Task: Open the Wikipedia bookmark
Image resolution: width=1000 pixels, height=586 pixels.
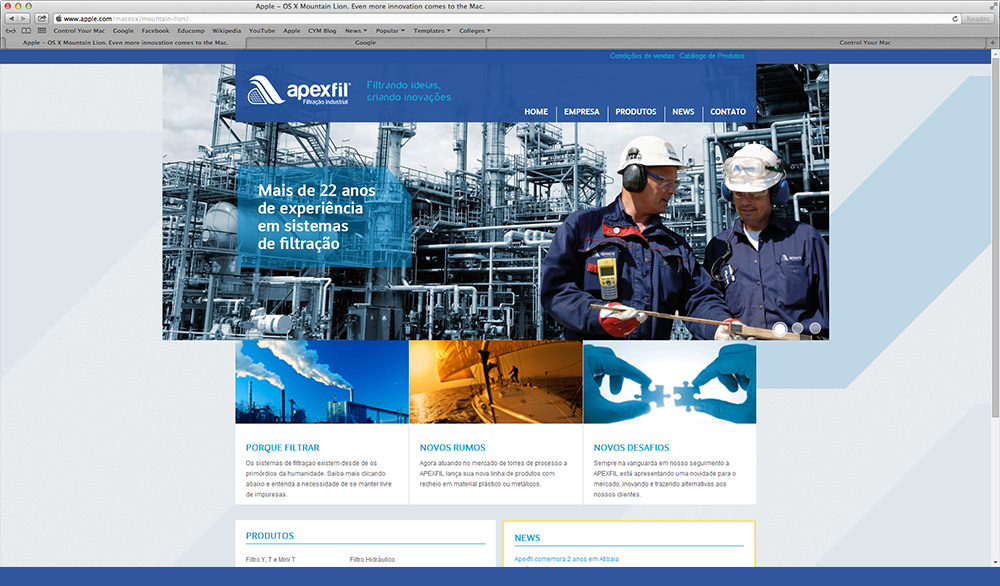Action: coord(226,31)
